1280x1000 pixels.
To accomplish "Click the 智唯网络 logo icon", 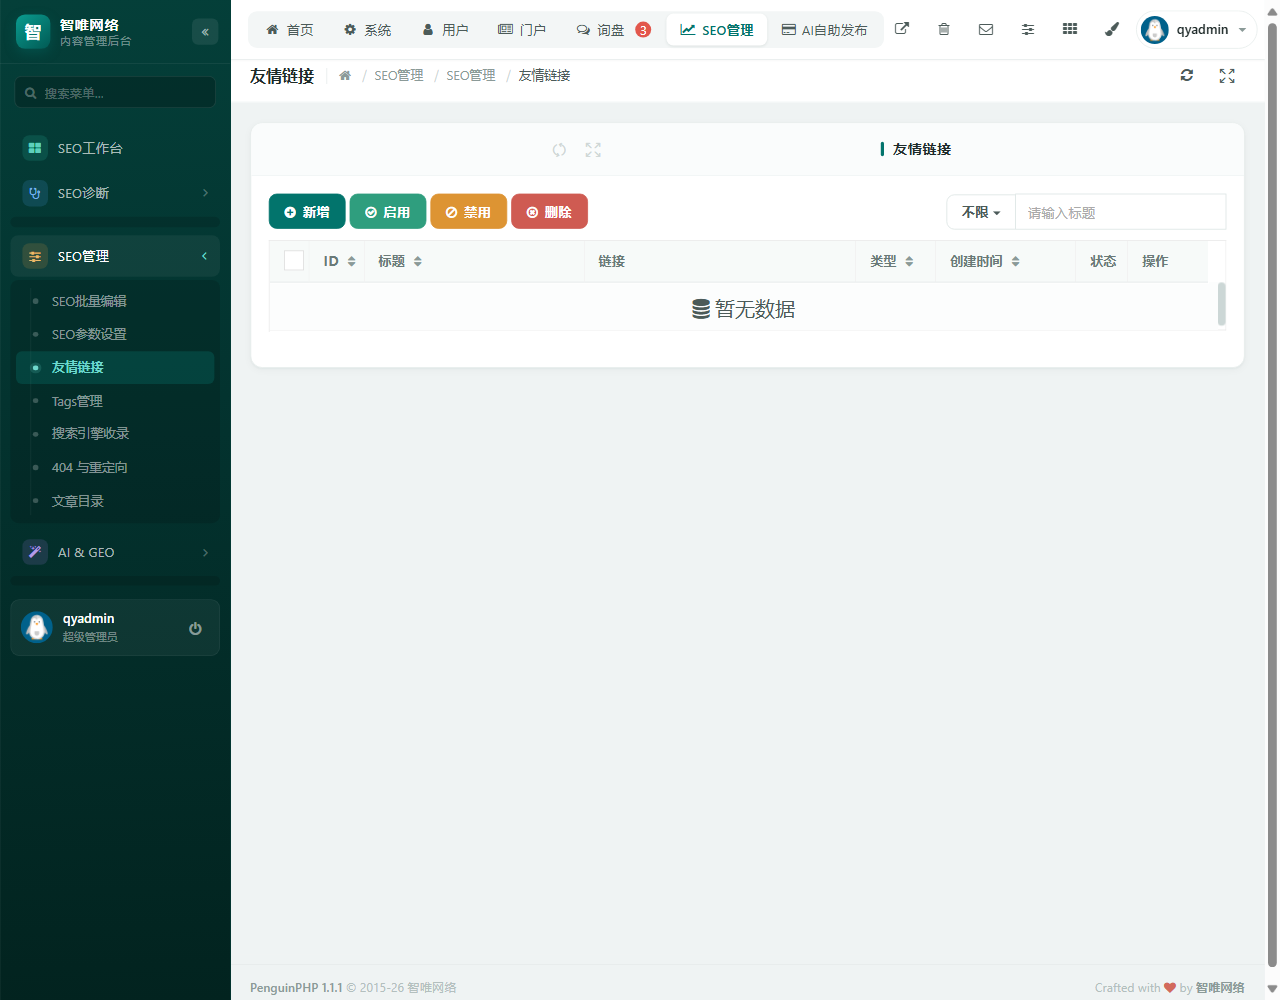I will 33,32.
